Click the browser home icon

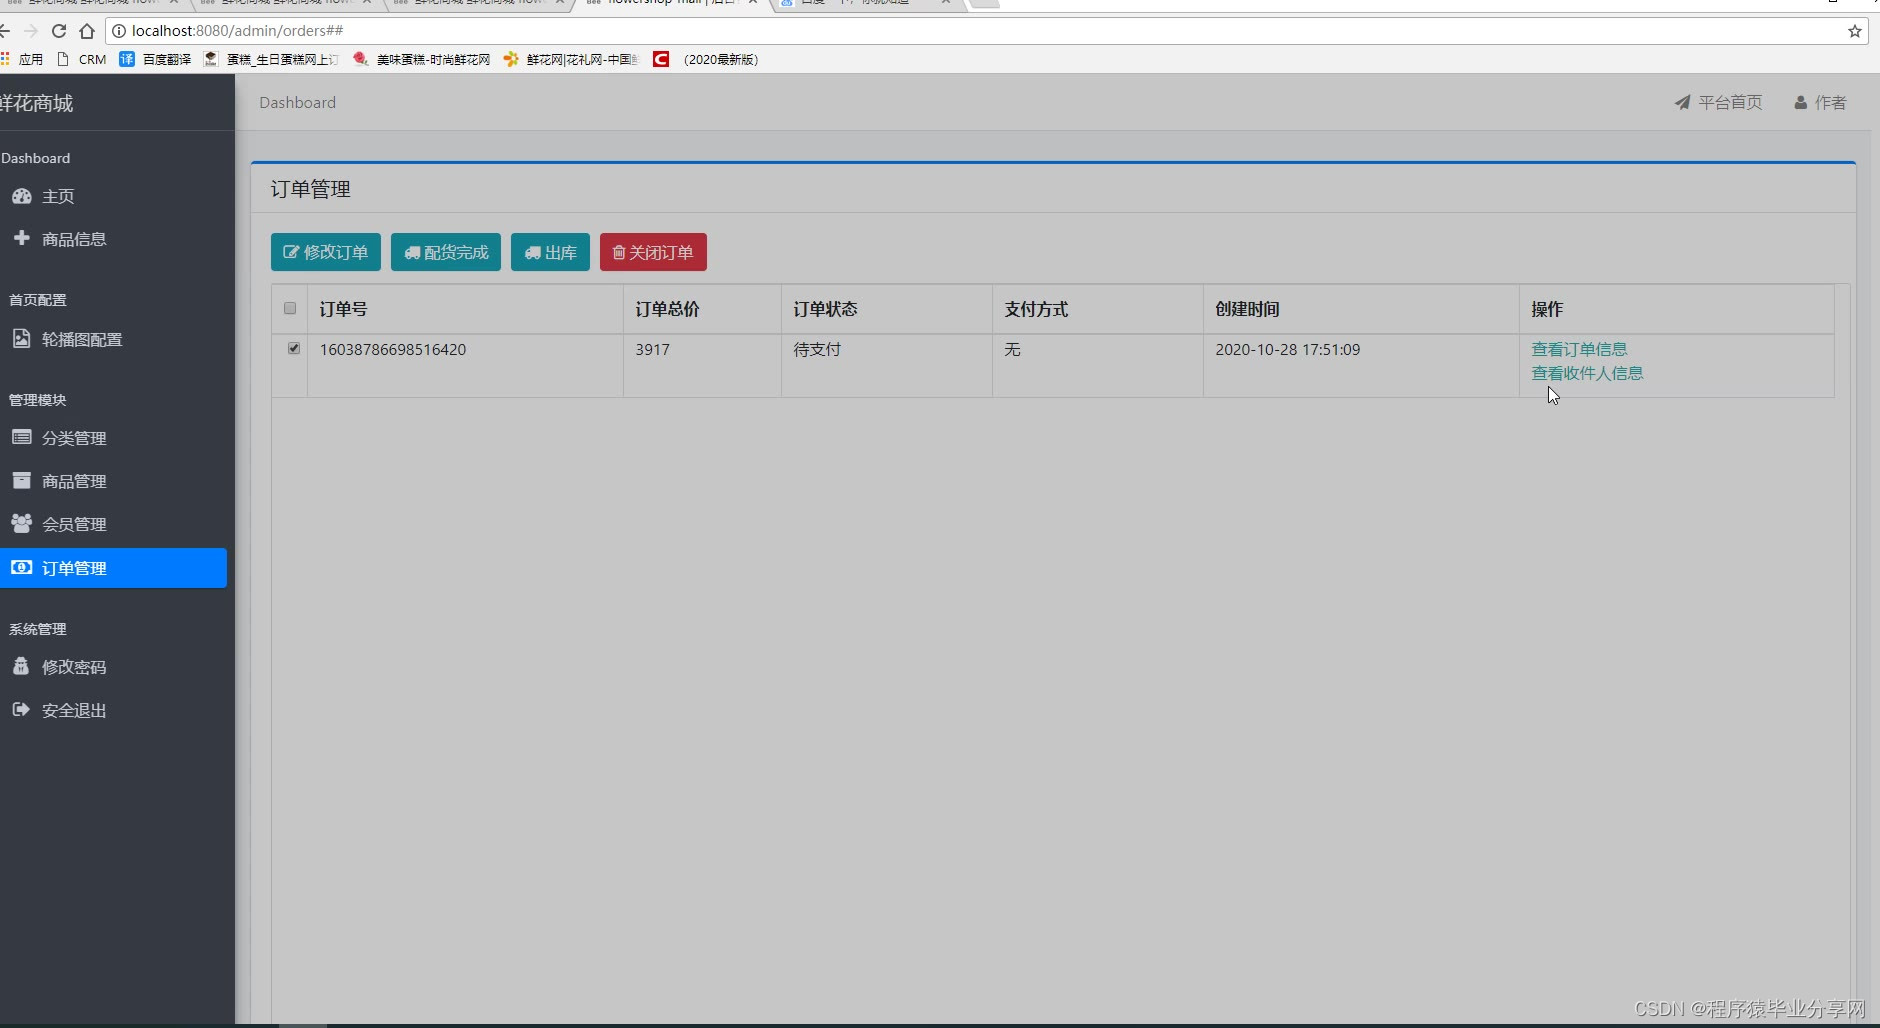[x=87, y=31]
